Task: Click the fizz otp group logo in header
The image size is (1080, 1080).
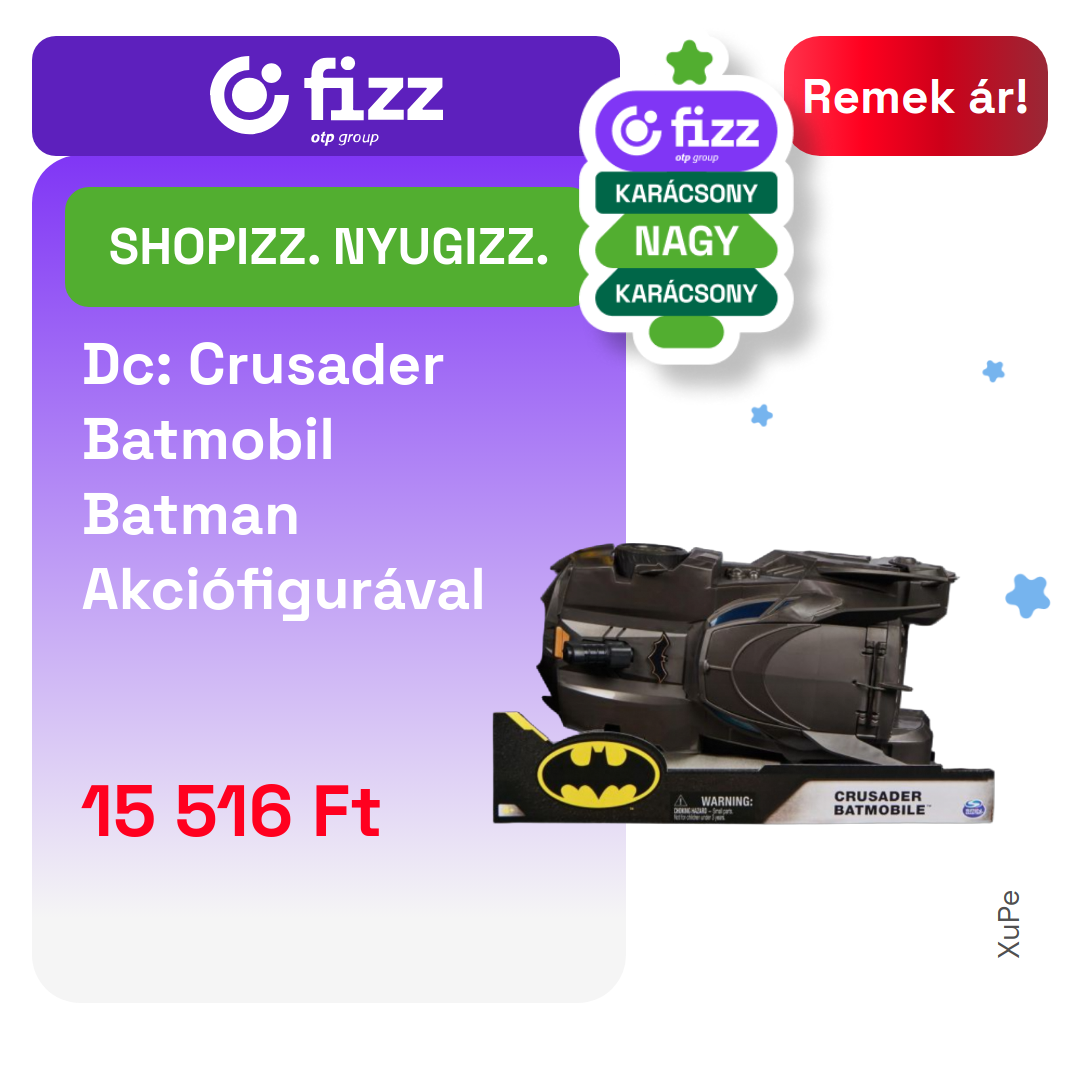Action: click(326, 99)
